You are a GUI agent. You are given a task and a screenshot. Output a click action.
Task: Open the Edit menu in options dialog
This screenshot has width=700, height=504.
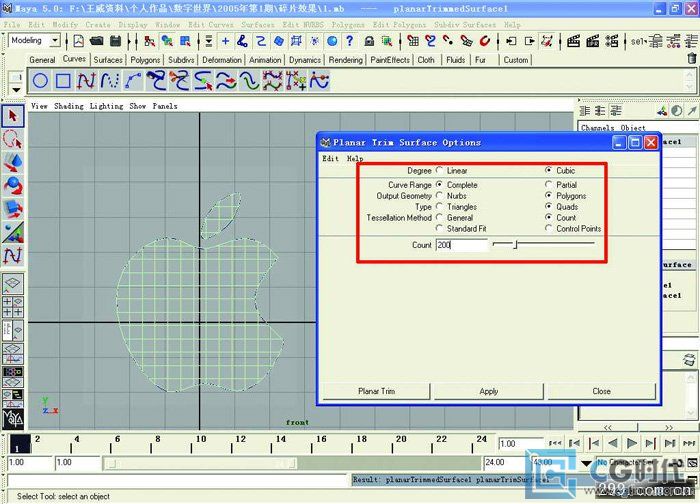coord(330,158)
